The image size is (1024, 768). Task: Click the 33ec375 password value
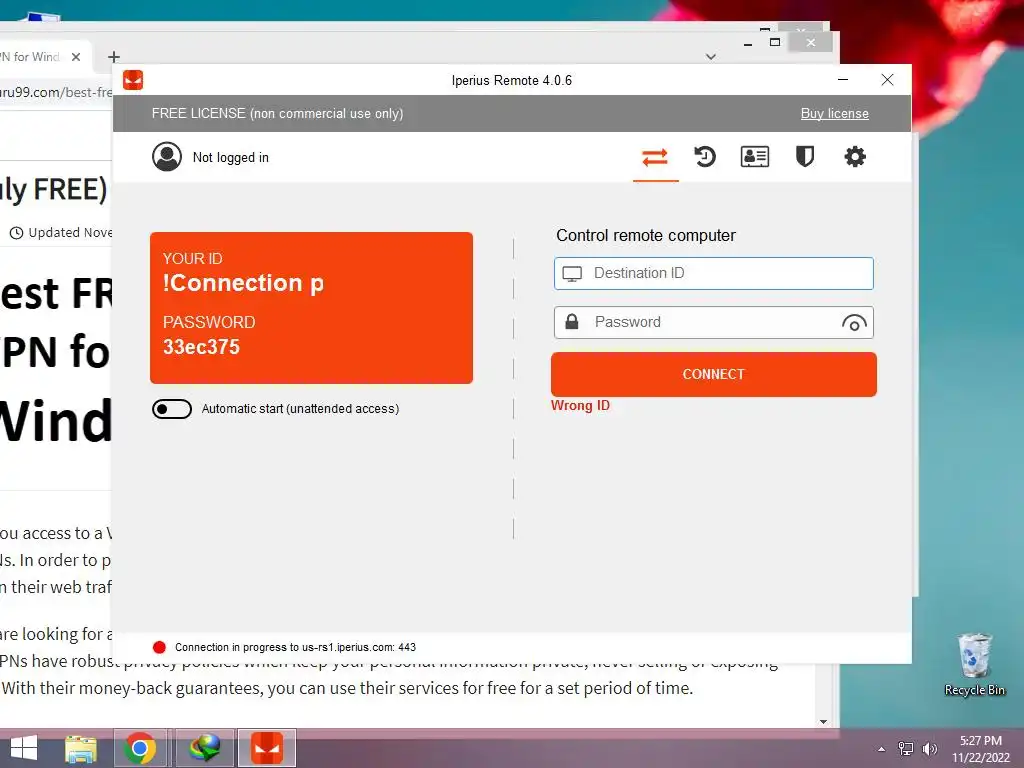201,347
